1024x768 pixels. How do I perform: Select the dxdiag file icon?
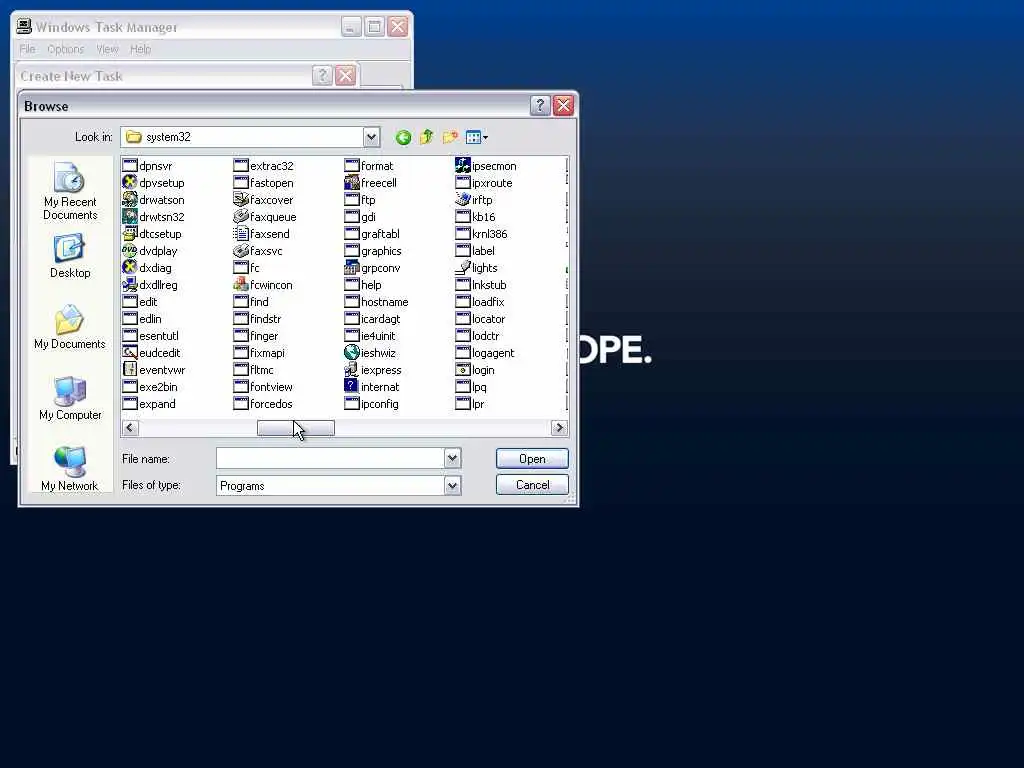130,268
